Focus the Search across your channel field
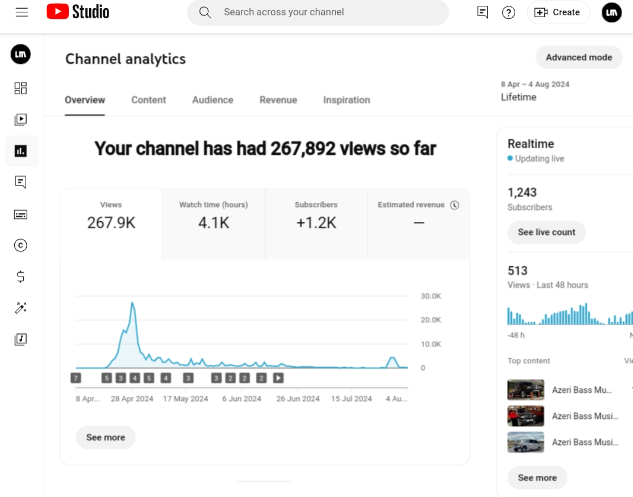Screen dimensions: 633x497 [x=318, y=12]
